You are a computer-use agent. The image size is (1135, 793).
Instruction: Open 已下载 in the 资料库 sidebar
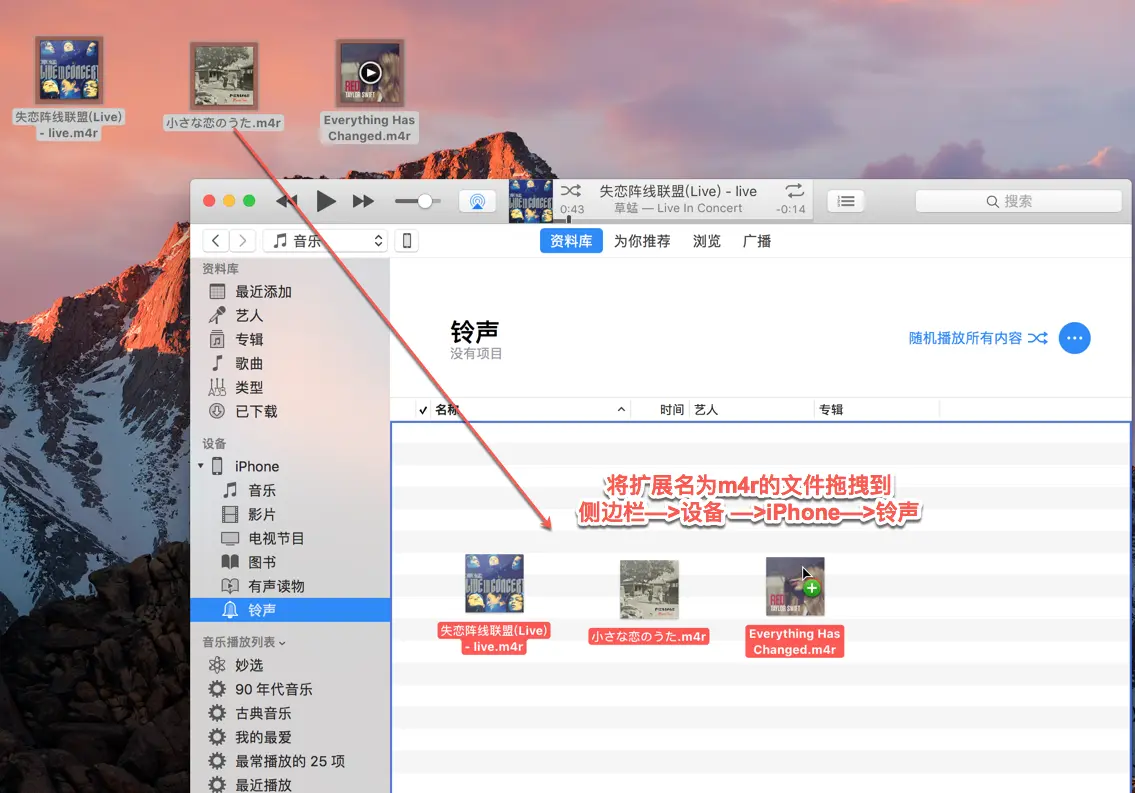pos(258,411)
